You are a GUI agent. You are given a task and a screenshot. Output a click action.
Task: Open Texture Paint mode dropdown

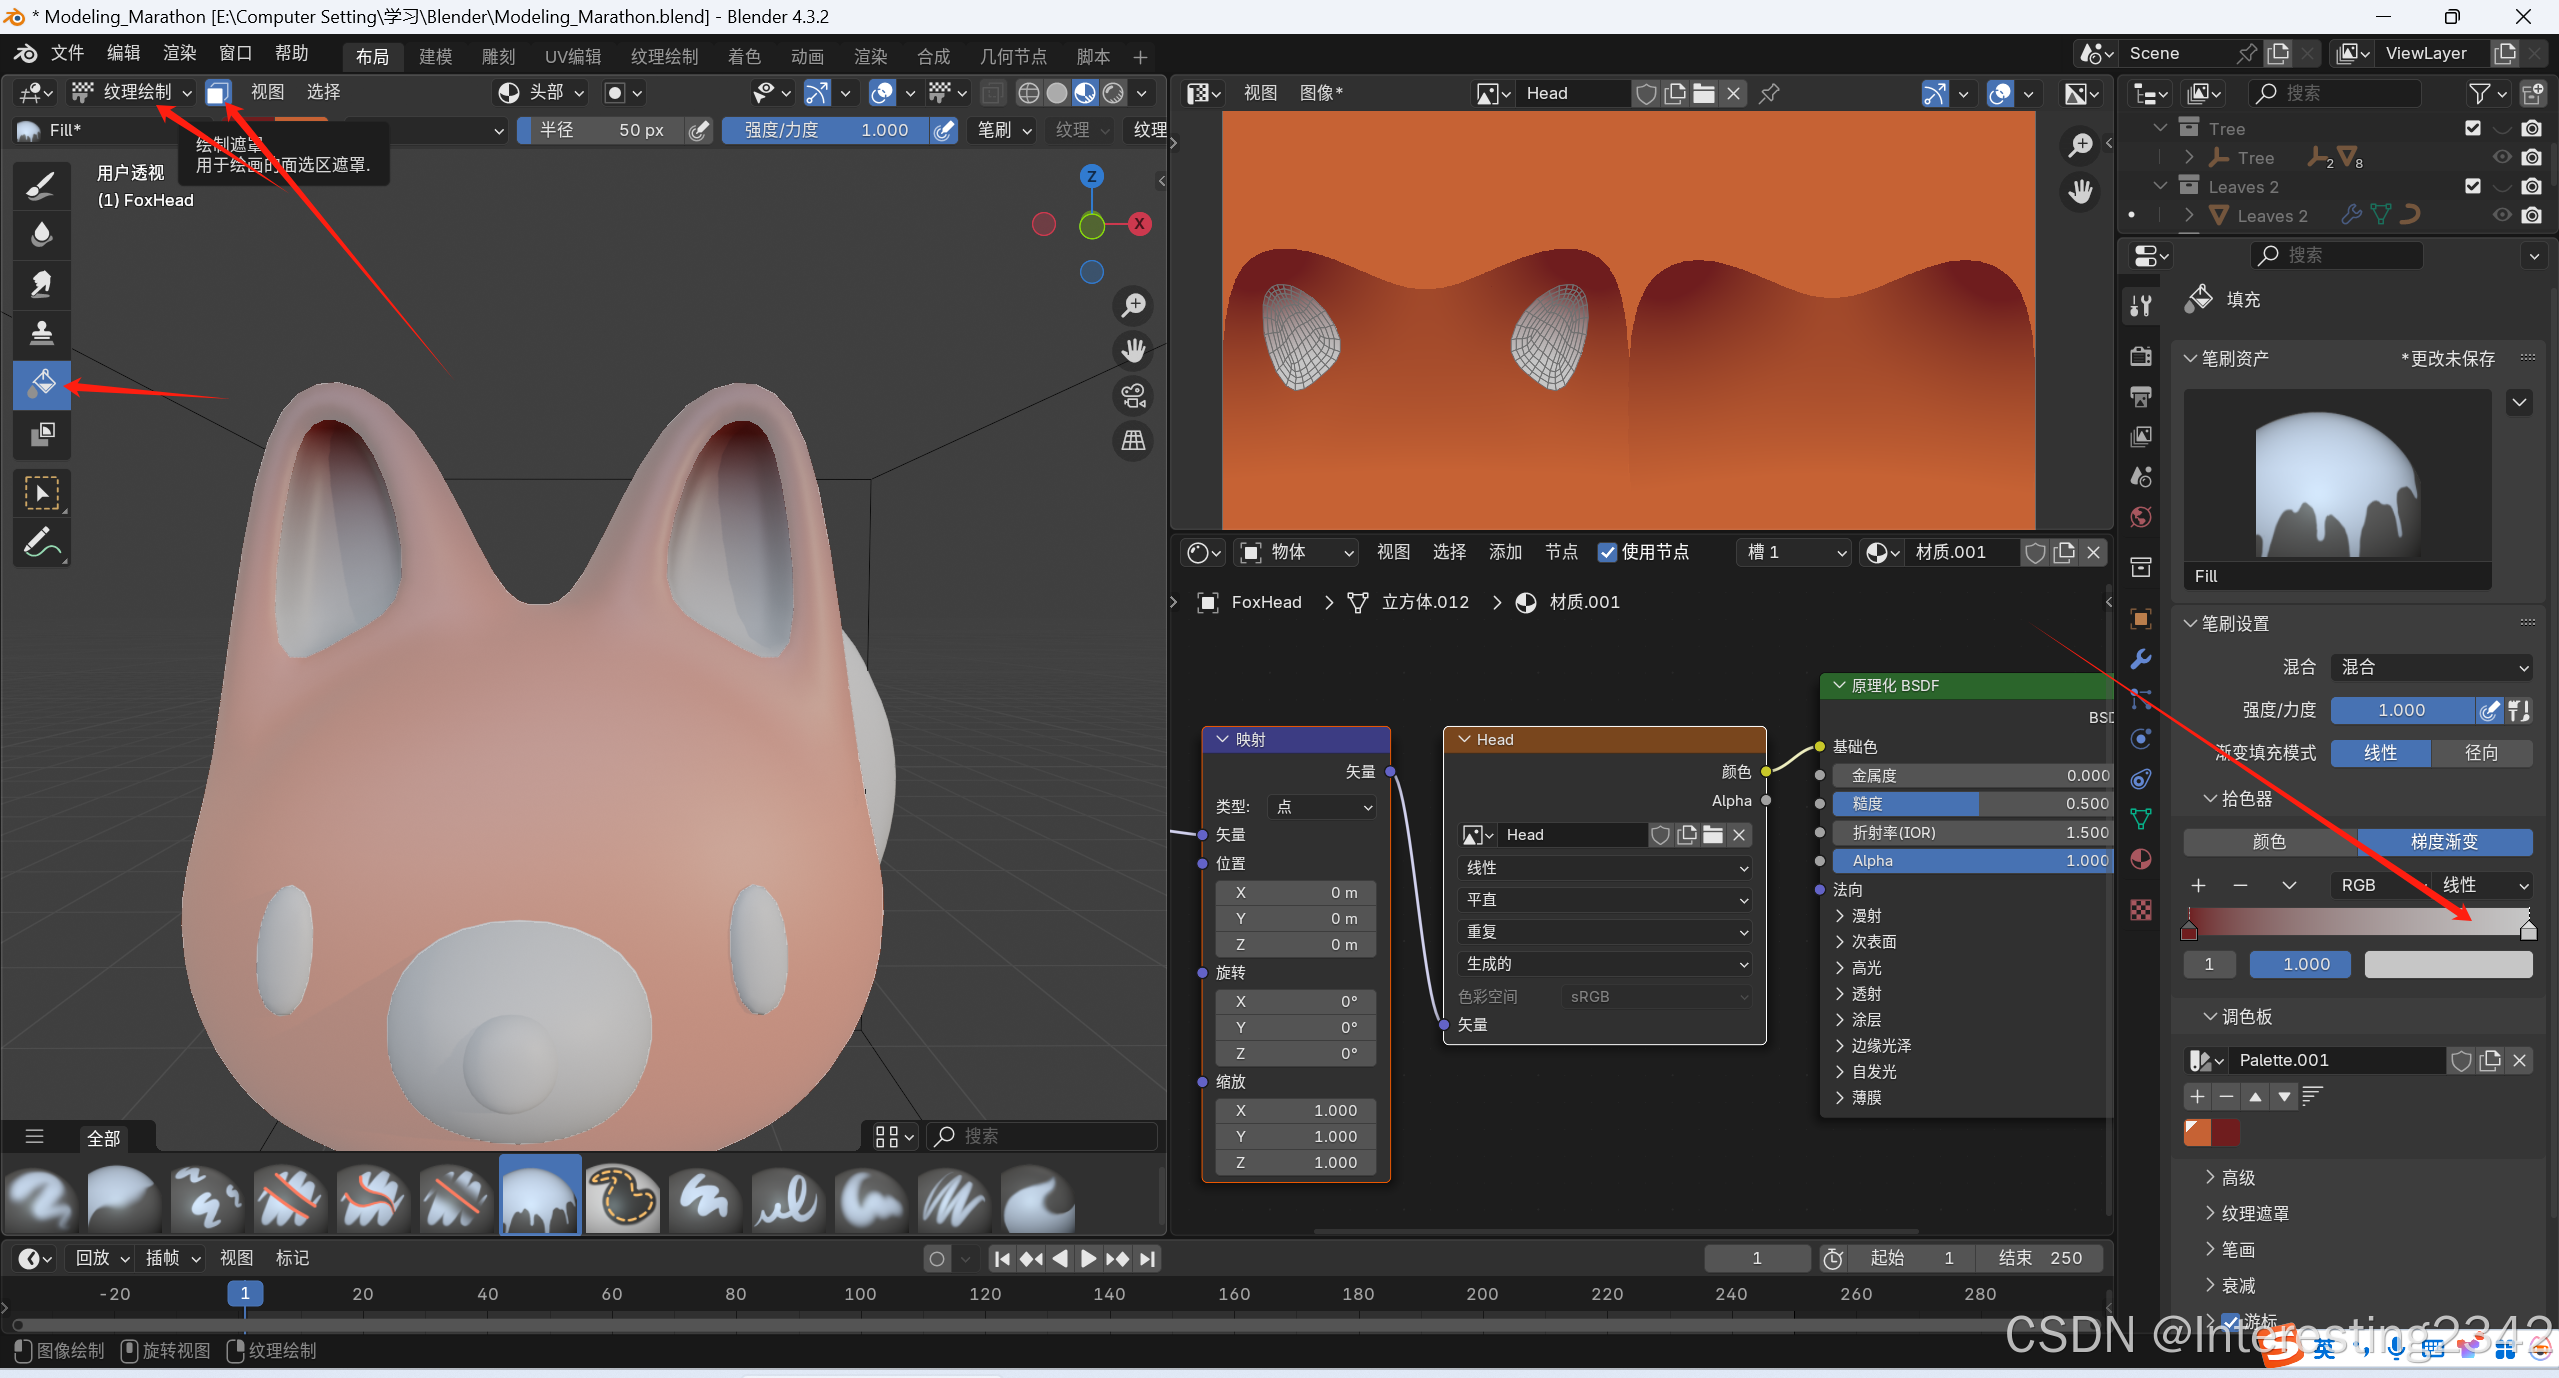click(x=132, y=93)
